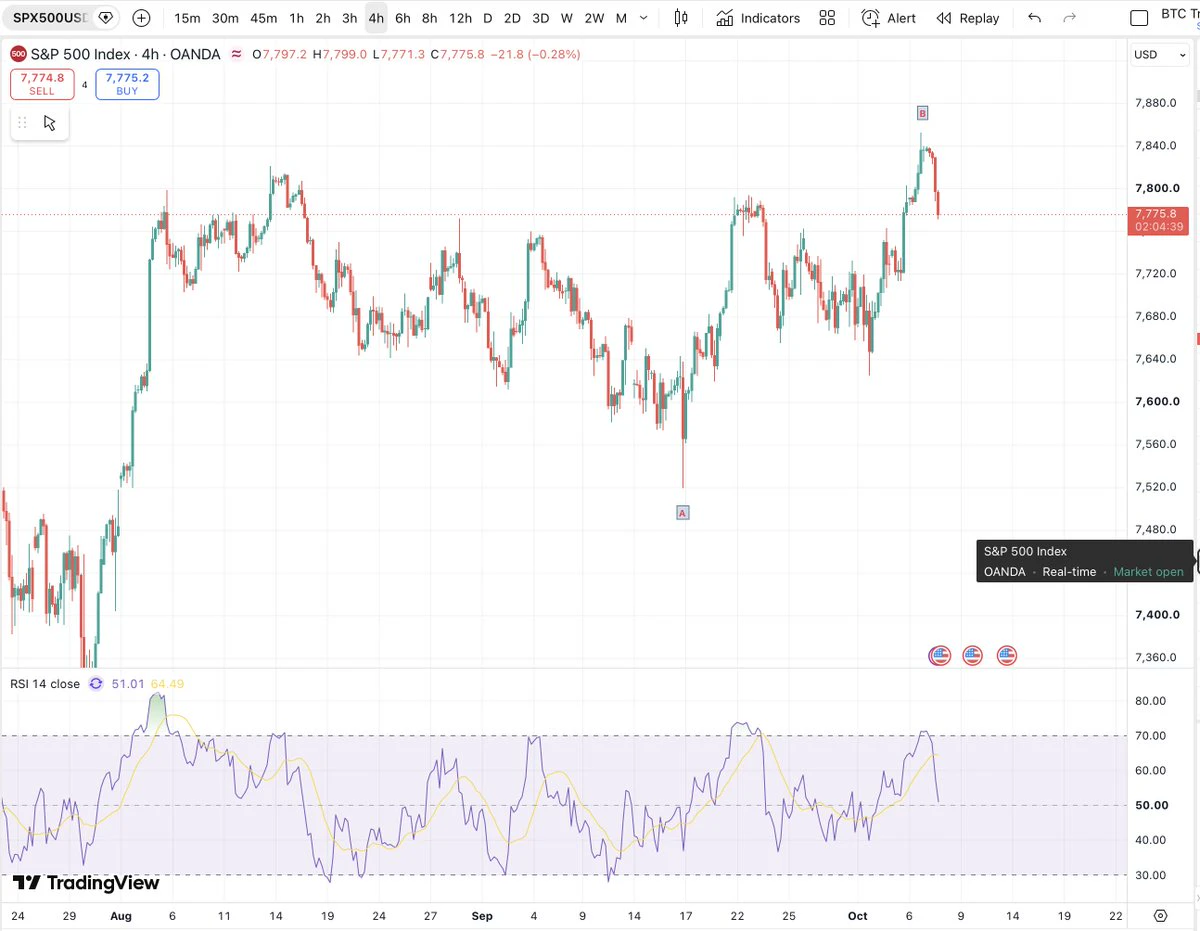Click the RSI value 51.01

(x=128, y=684)
